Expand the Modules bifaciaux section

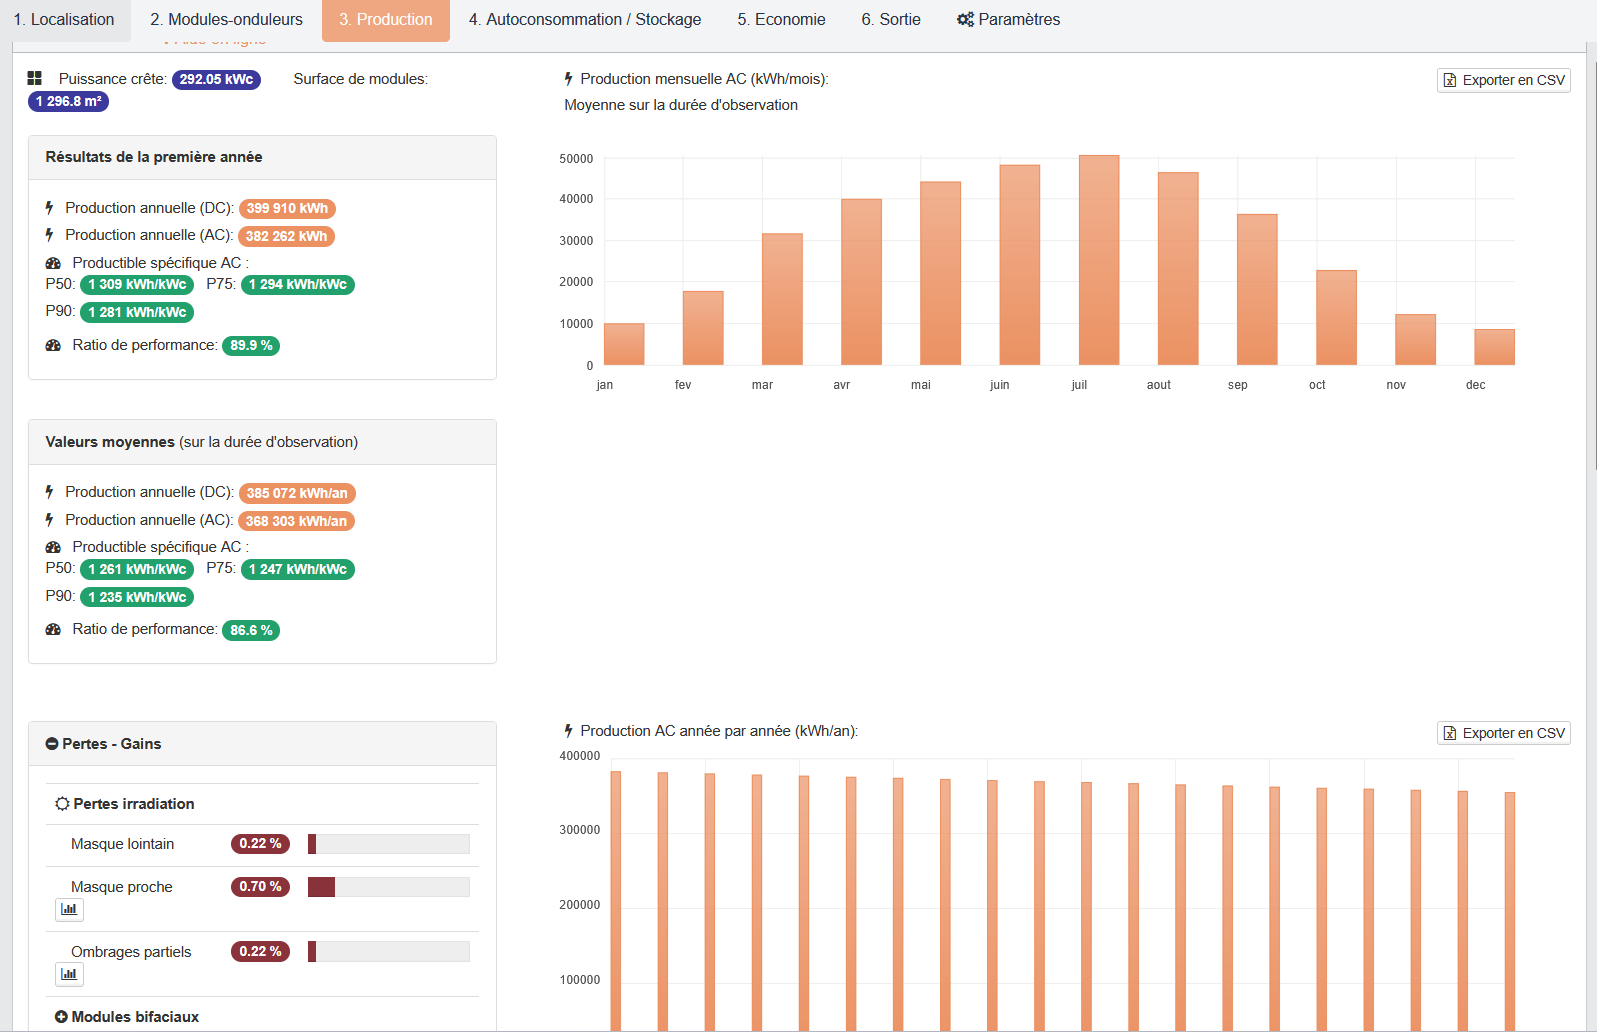point(61,1017)
